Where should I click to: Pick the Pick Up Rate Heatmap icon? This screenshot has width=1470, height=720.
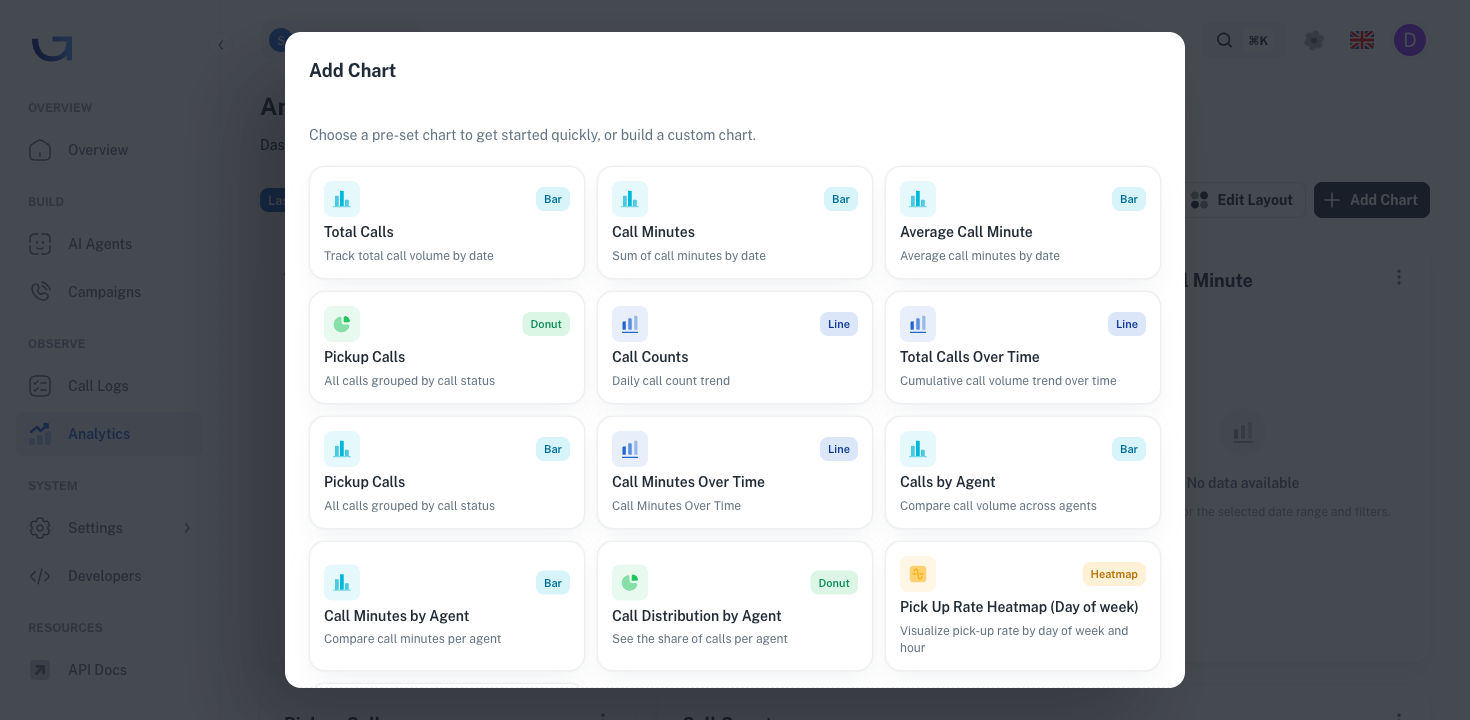click(918, 574)
